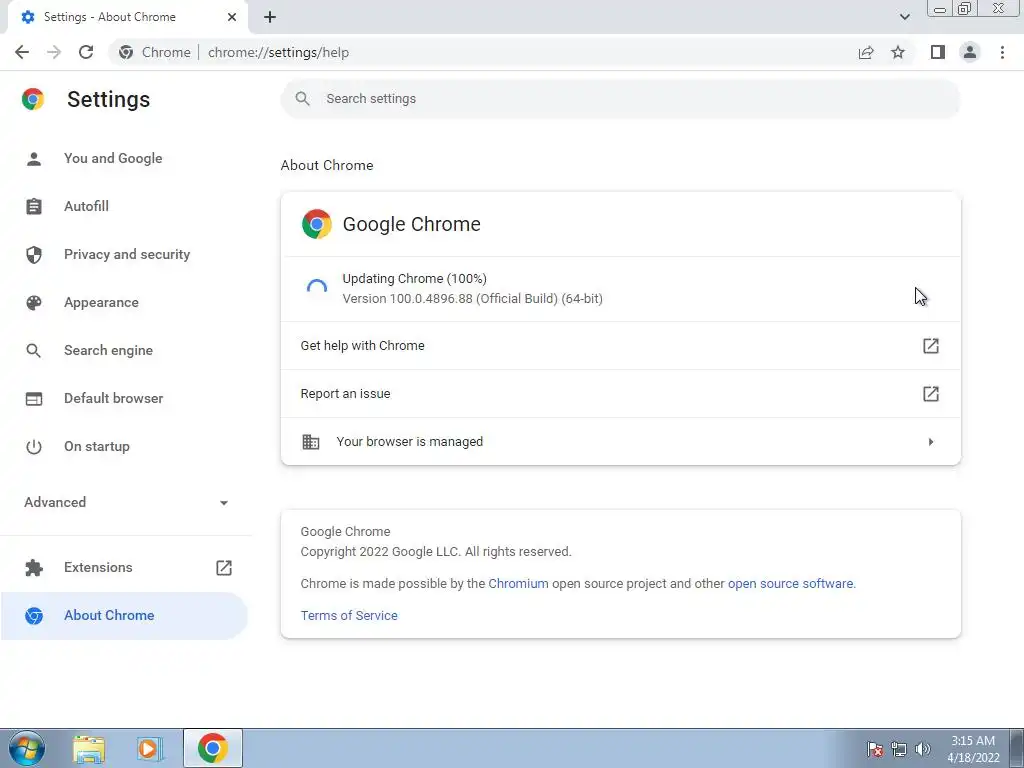
Task: Click the Updating Chrome progress spinner
Action: tap(317, 289)
